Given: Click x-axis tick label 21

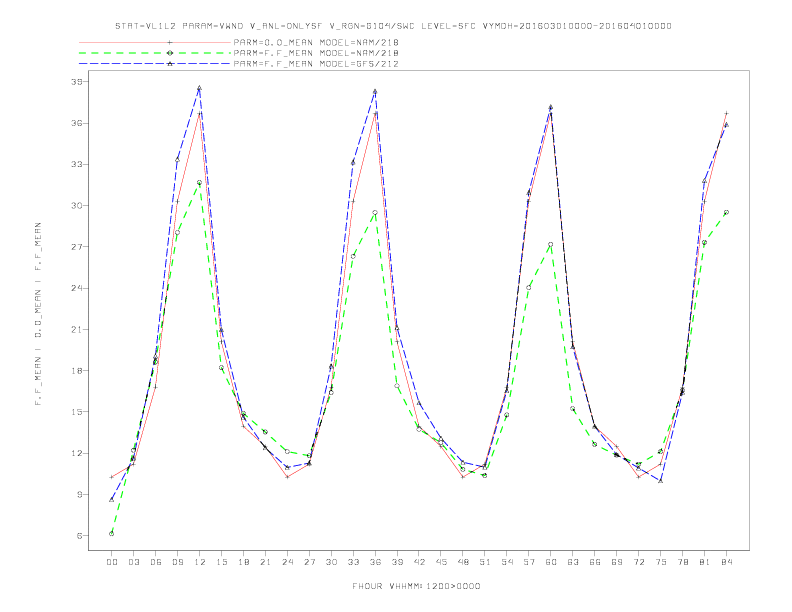Looking at the screenshot, I should [265, 562].
